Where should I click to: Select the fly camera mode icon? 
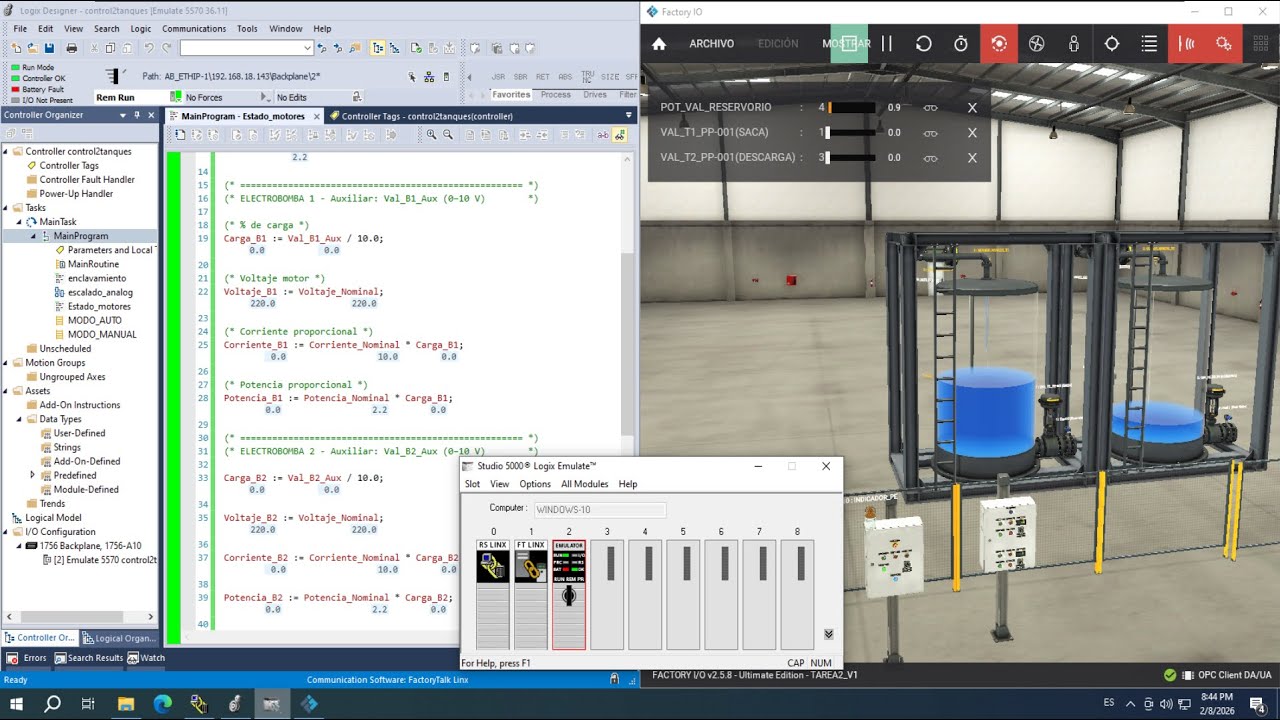[x=1036, y=44]
